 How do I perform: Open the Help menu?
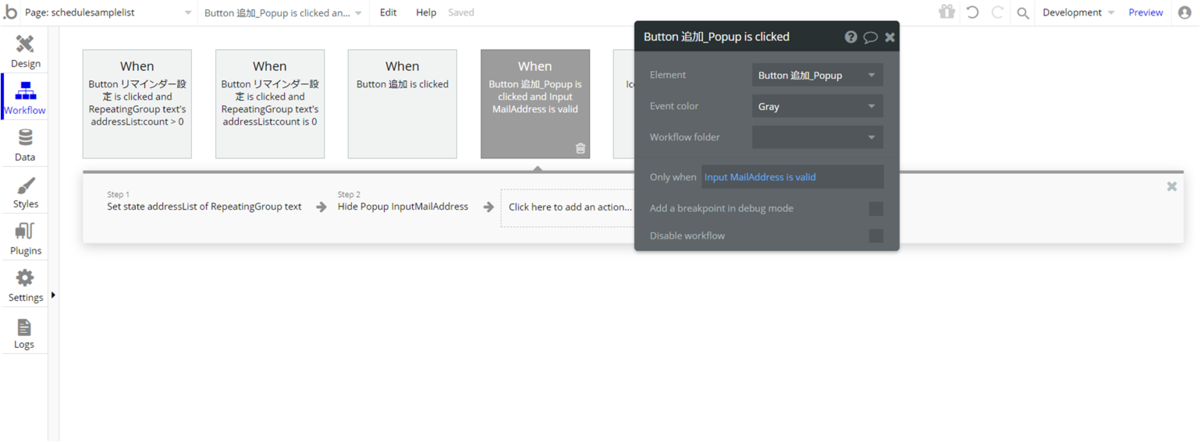[426, 12]
